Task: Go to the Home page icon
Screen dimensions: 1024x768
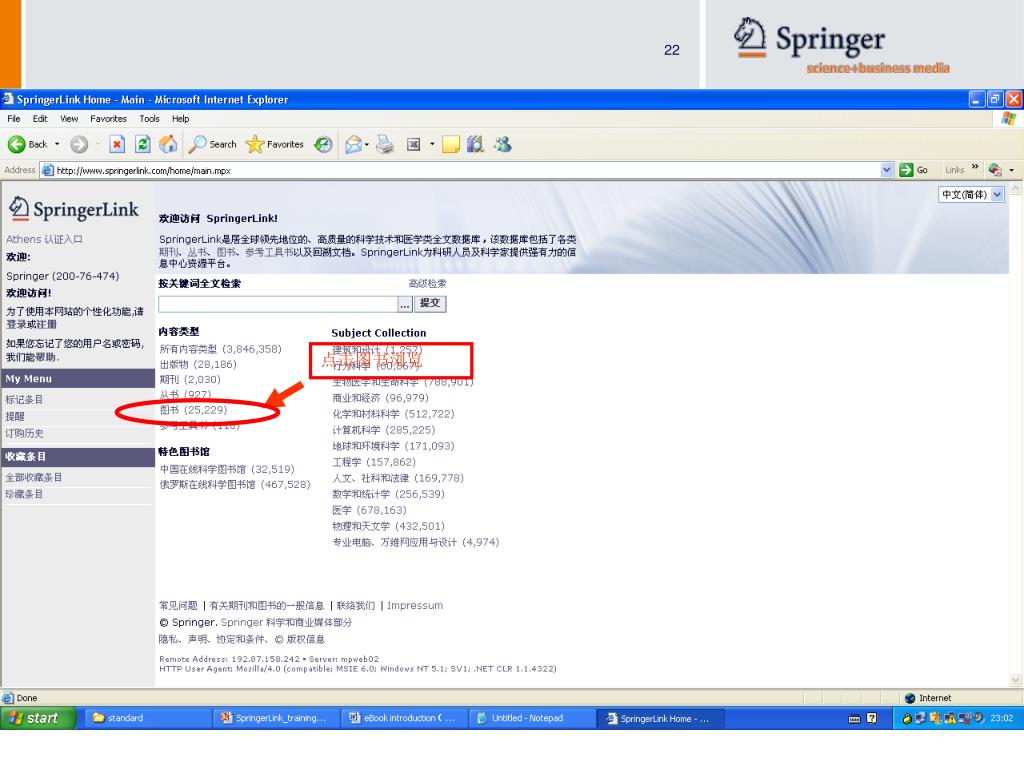Action: point(168,144)
